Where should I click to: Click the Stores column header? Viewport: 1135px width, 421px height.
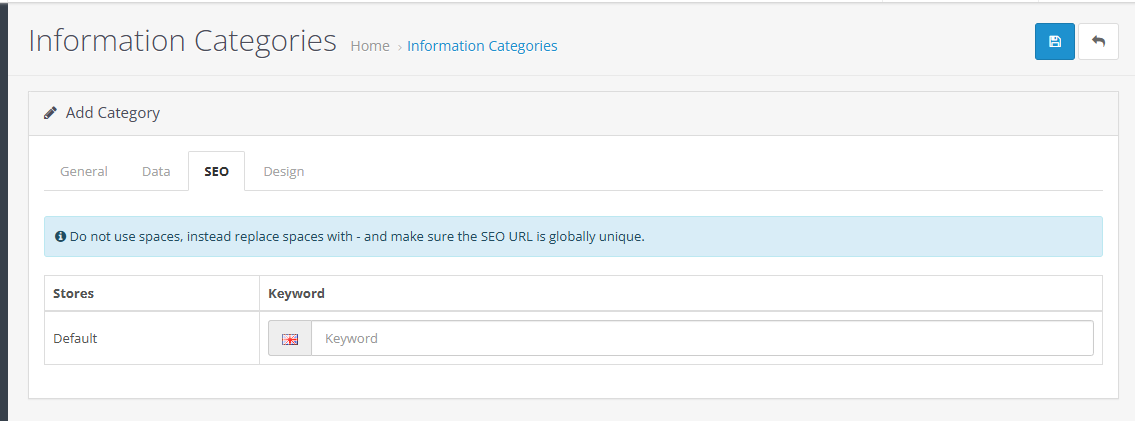click(x=73, y=293)
